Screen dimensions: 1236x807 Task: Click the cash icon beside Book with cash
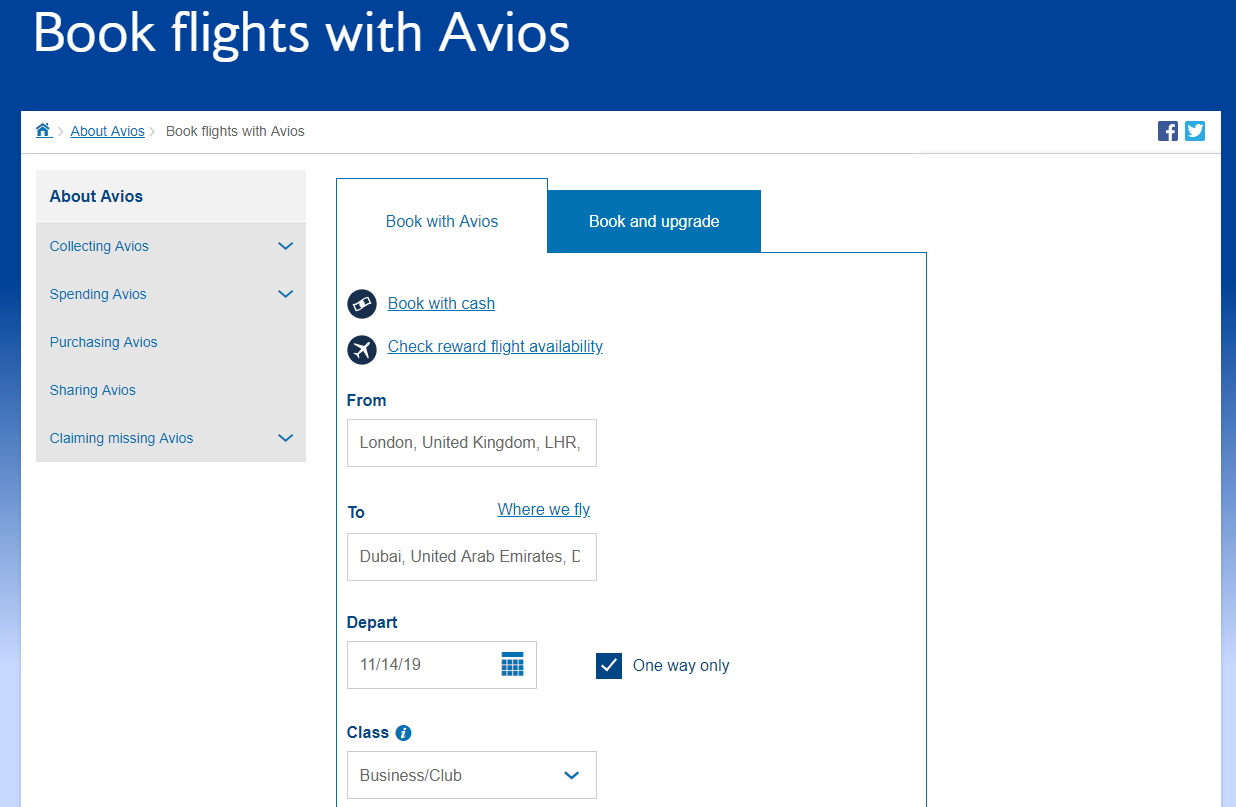point(362,304)
